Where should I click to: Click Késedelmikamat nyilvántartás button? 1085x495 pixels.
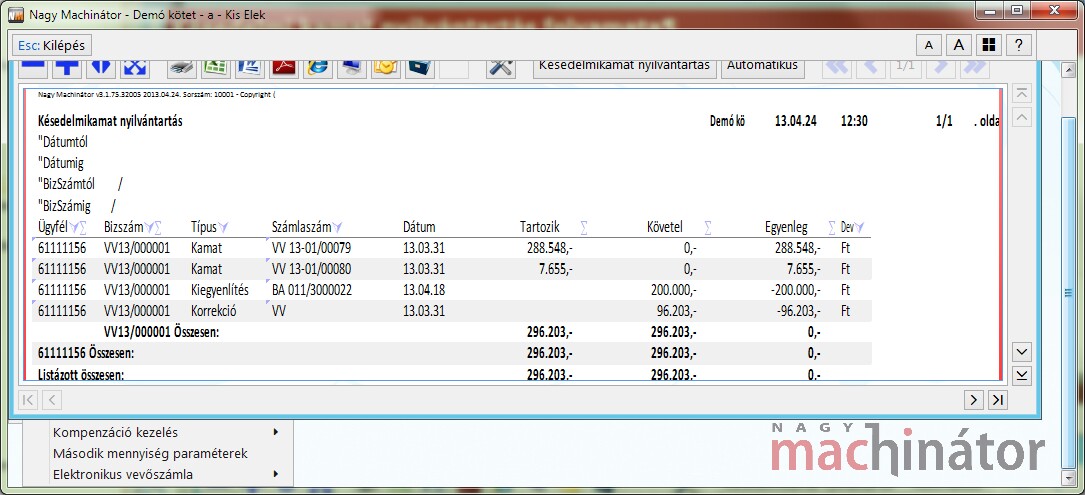point(625,67)
